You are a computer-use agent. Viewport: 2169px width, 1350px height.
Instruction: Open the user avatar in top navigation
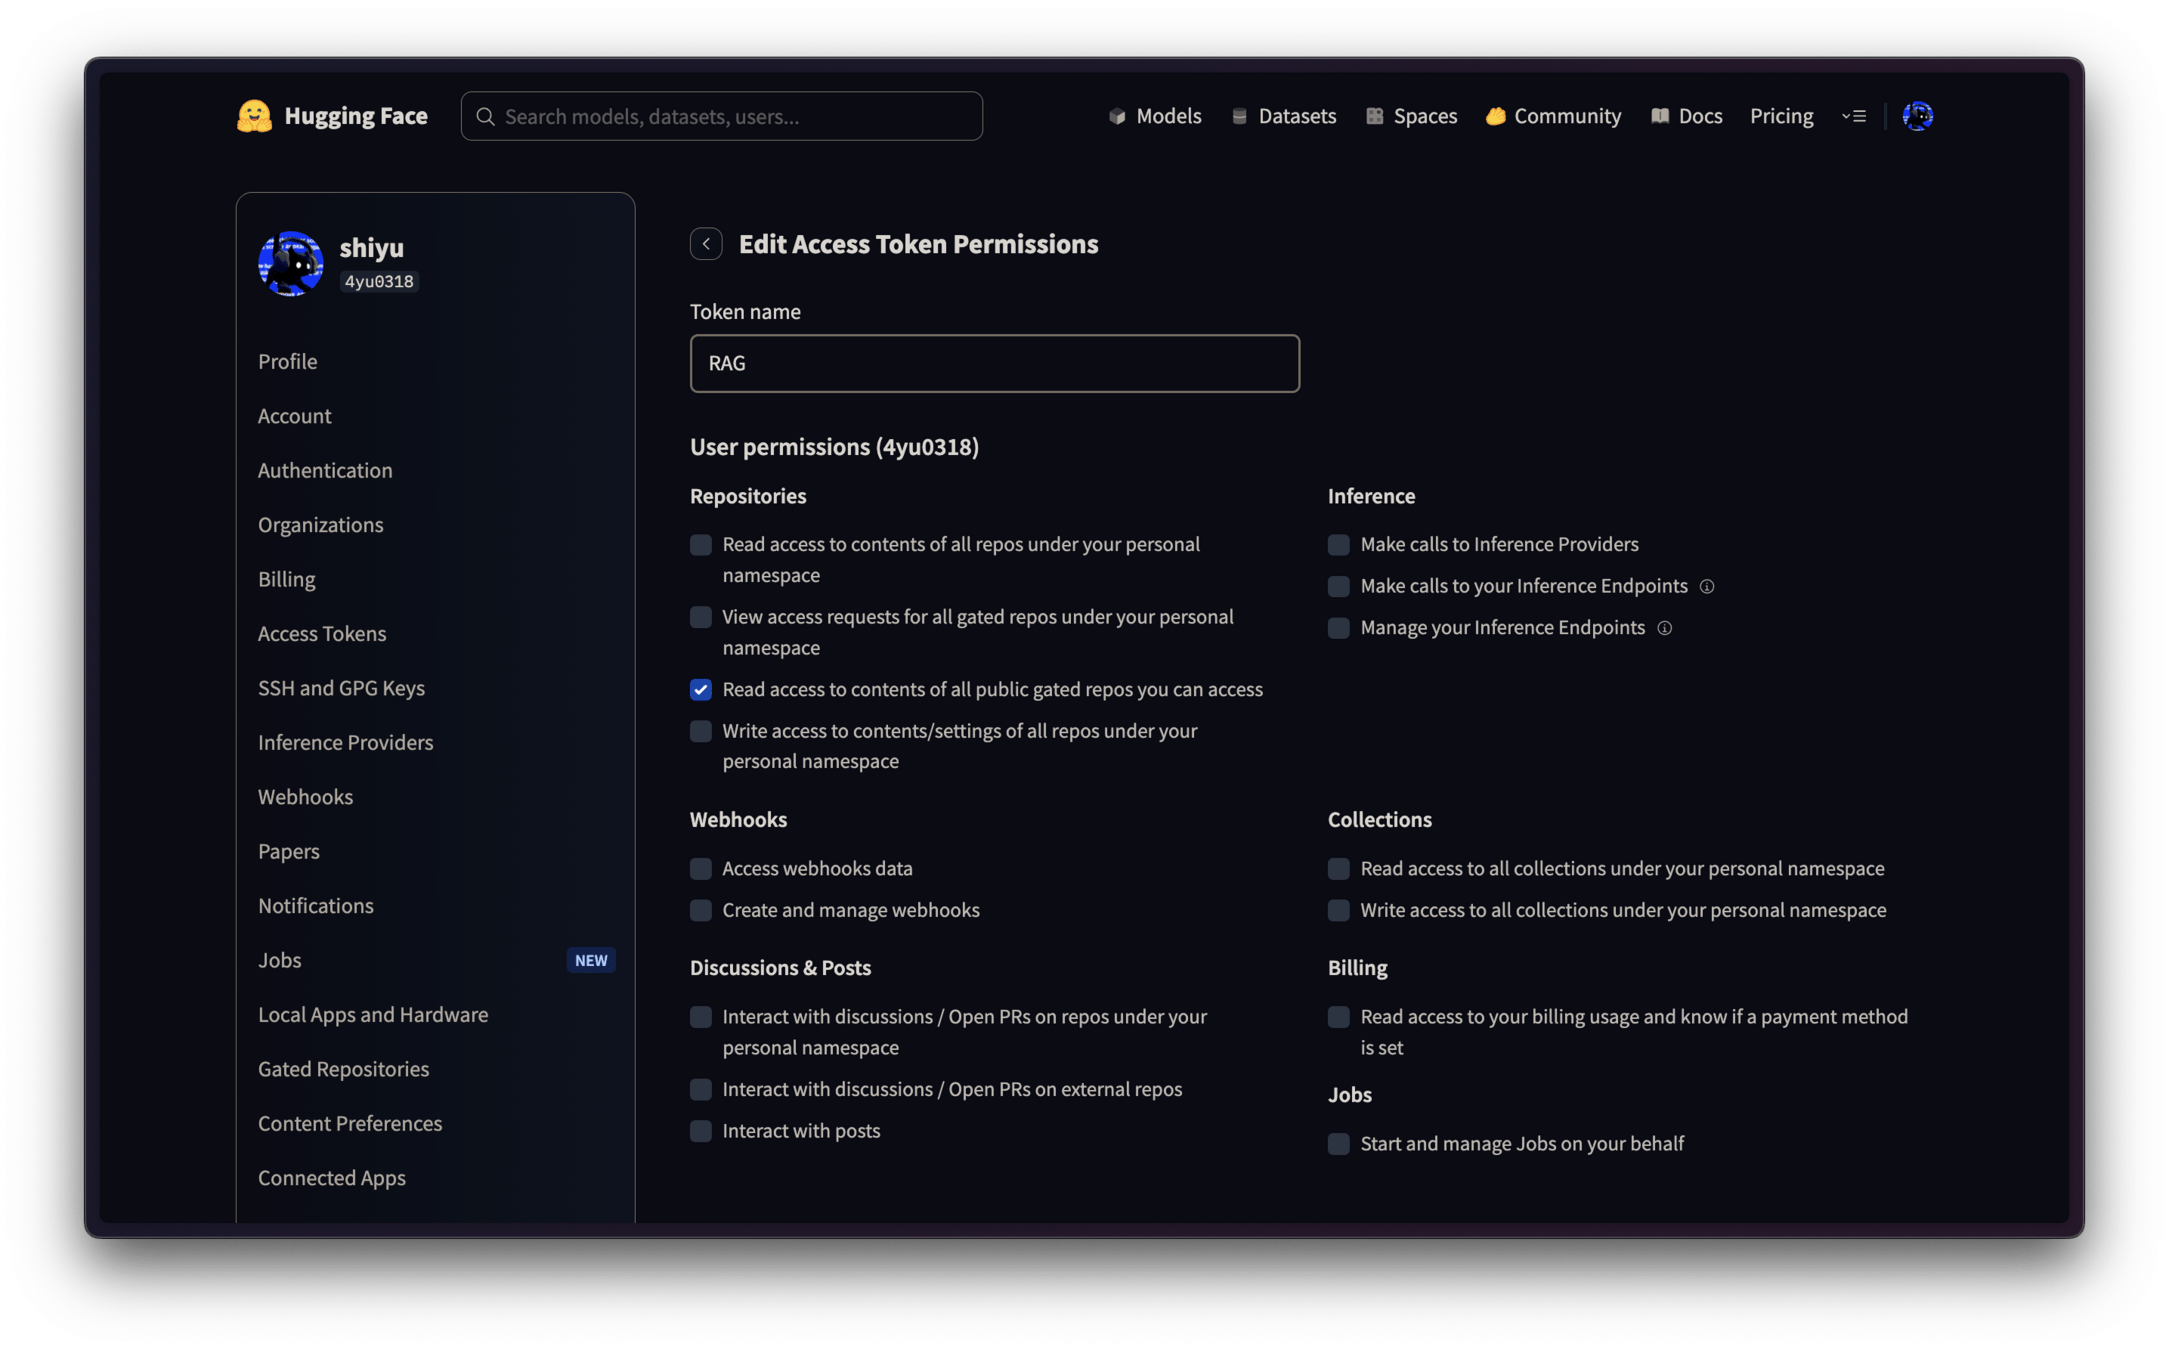(1917, 116)
